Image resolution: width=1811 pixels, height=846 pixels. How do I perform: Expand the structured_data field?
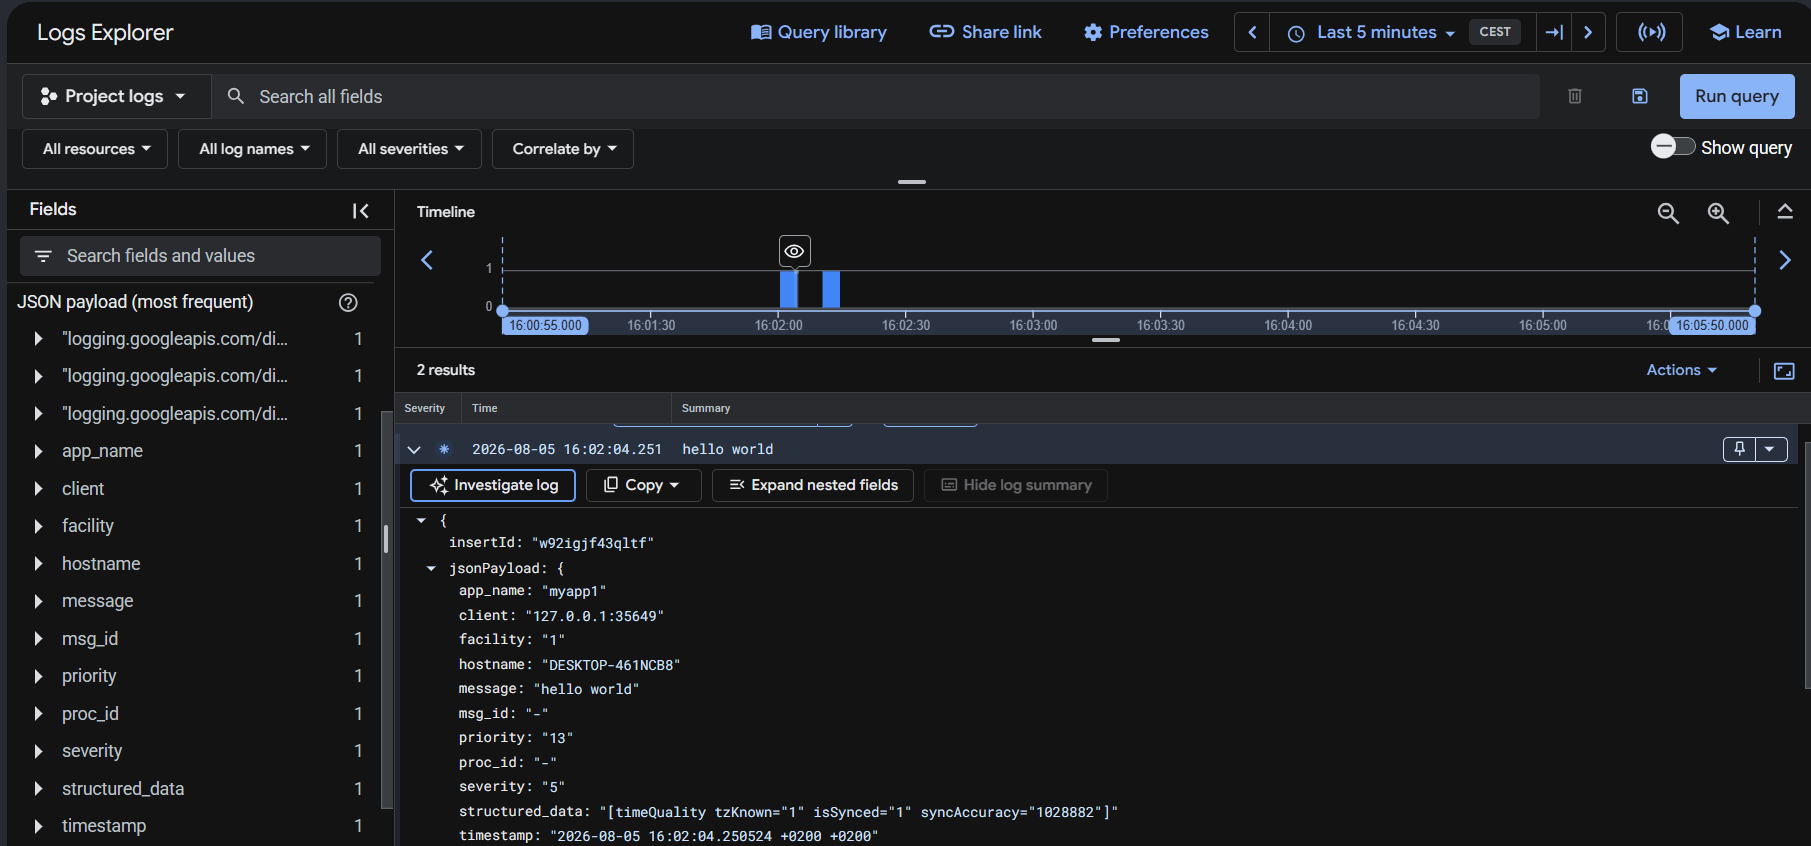[x=39, y=789]
